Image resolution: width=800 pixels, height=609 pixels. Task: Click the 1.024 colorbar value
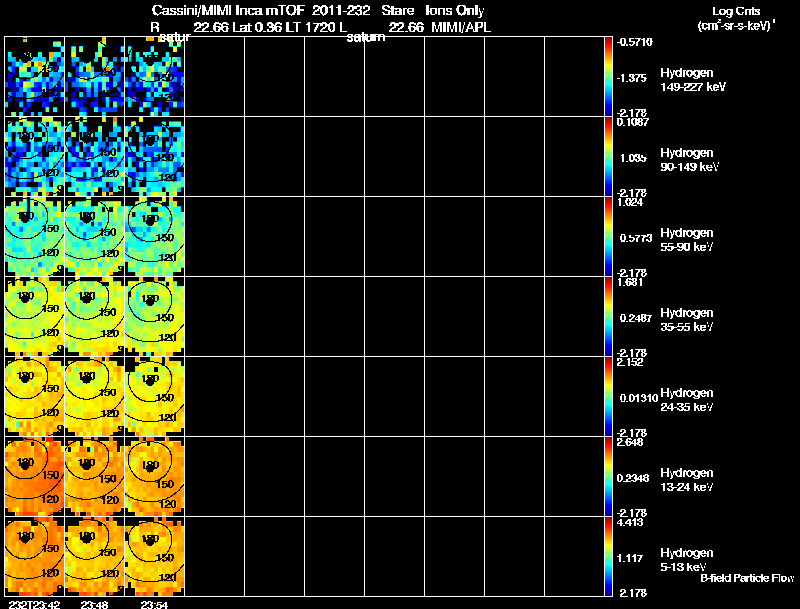(x=630, y=202)
